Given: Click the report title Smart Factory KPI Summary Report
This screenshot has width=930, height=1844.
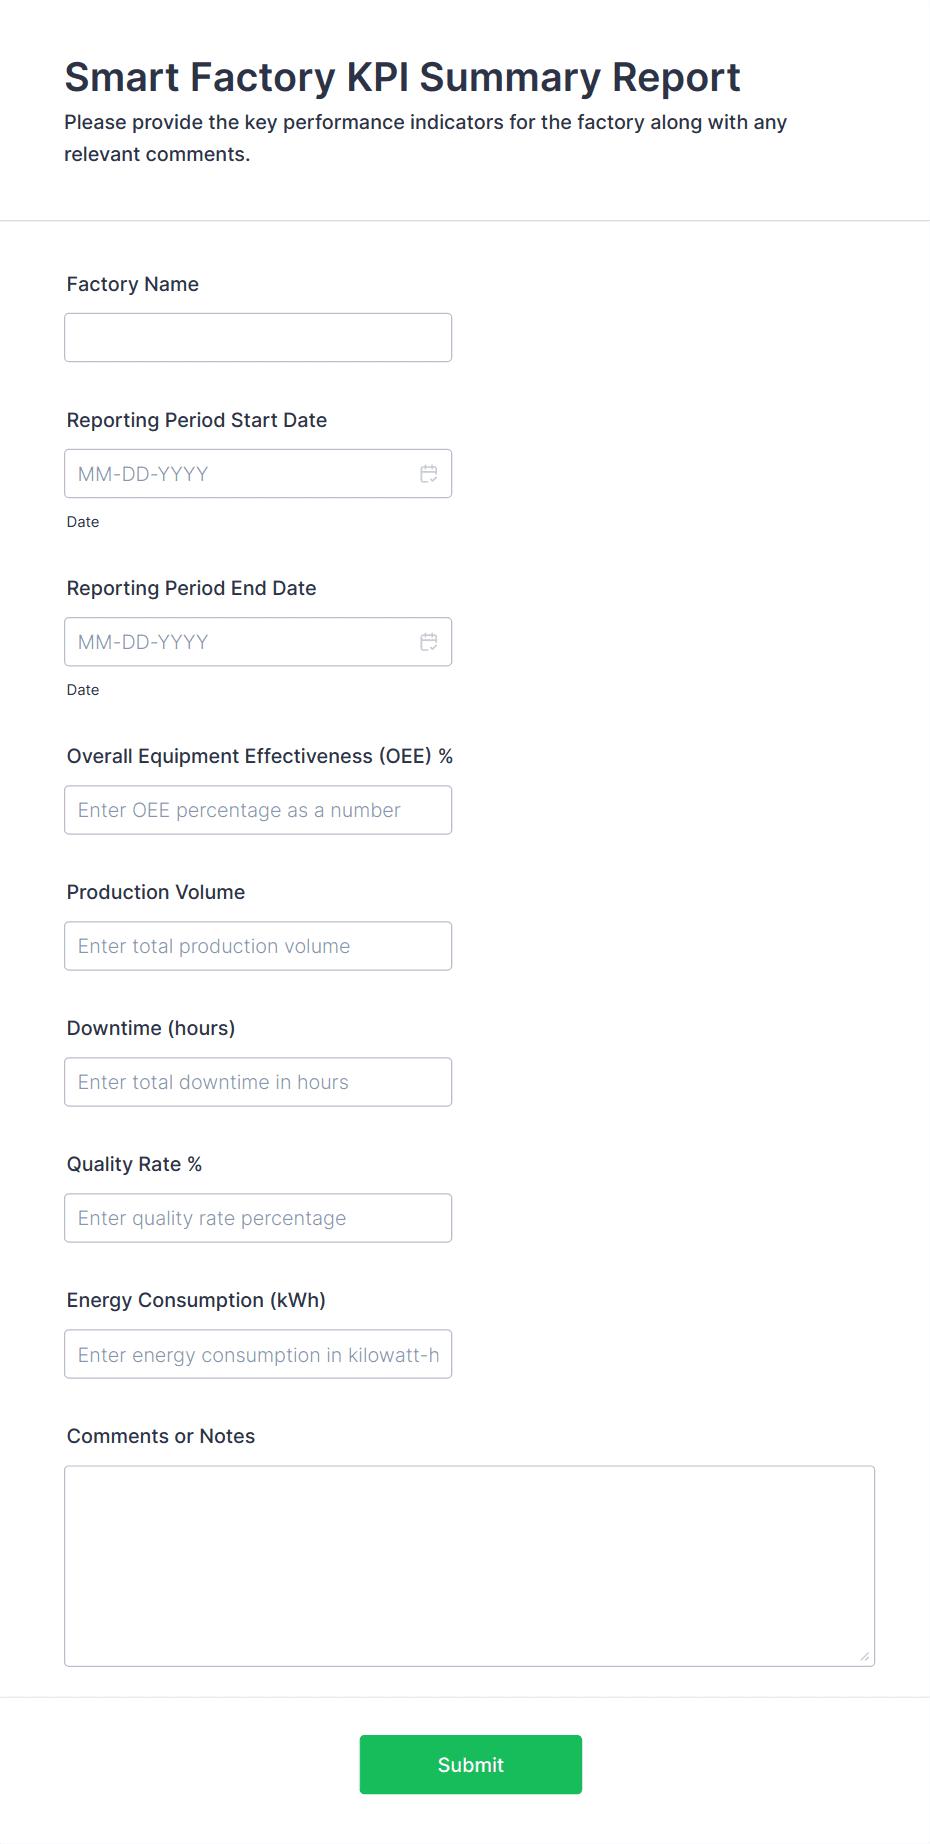Looking at the screenshot, I should tap(402, 77).
